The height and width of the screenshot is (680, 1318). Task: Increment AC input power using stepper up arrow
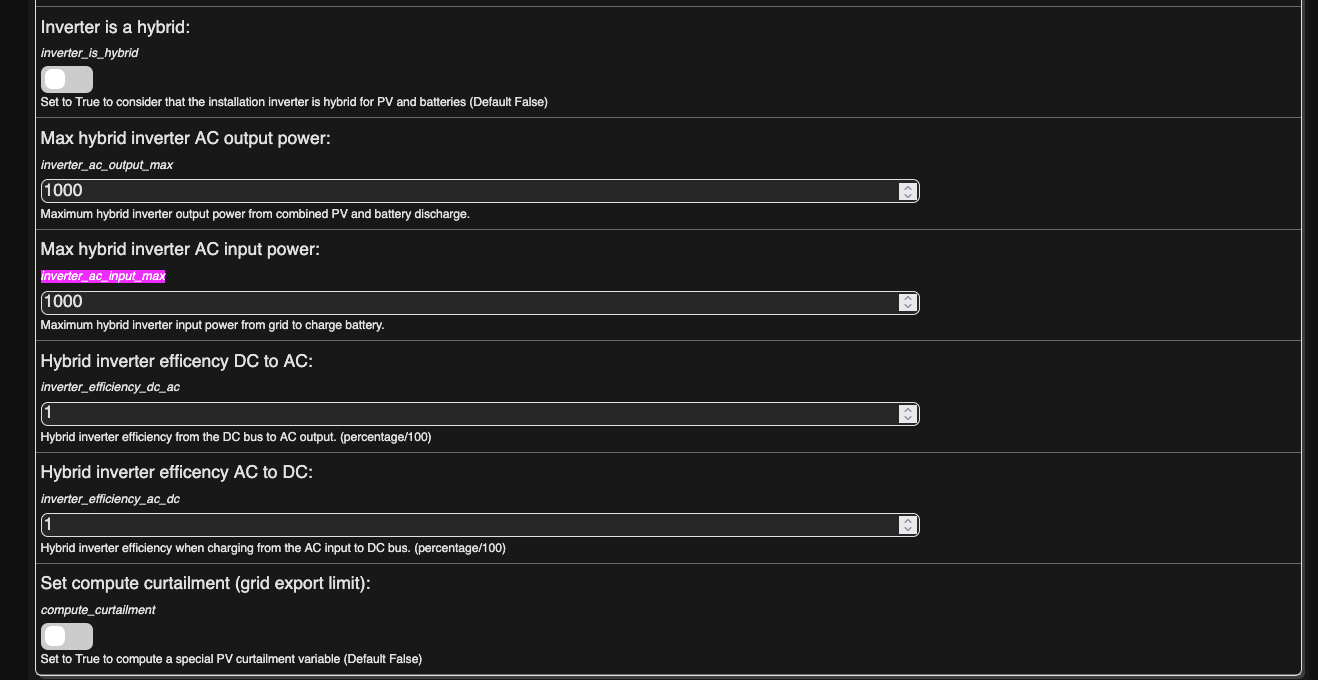coord(907,298)
